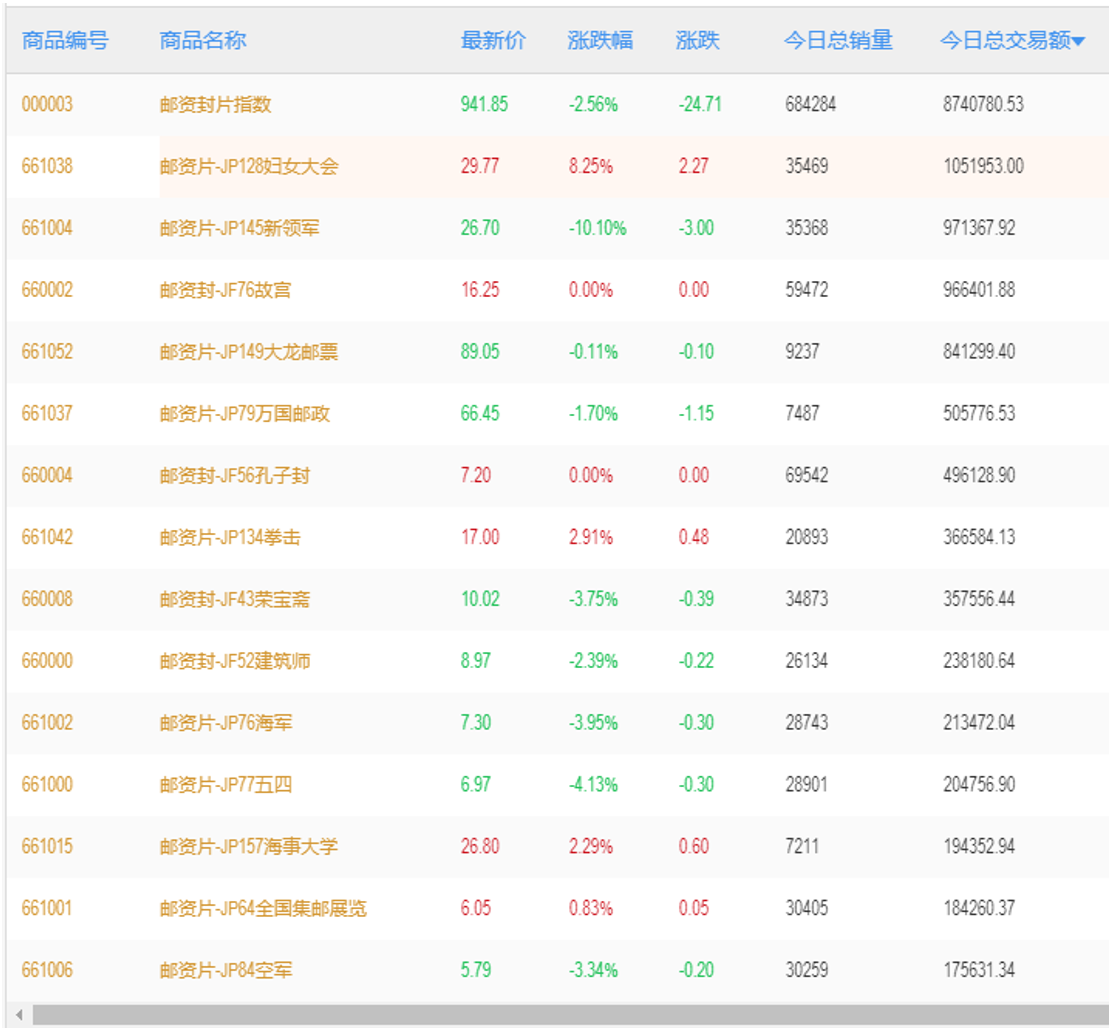
Task: Open 邮资片-JP149大龙邮票 link
Action: (x=249, y=352)
